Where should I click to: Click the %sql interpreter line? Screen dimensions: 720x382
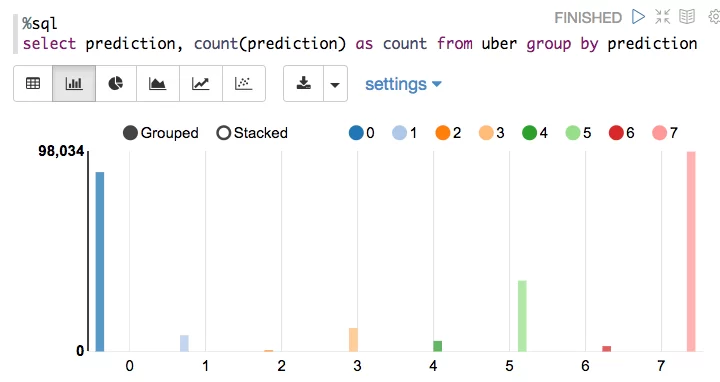pos(39,23)
